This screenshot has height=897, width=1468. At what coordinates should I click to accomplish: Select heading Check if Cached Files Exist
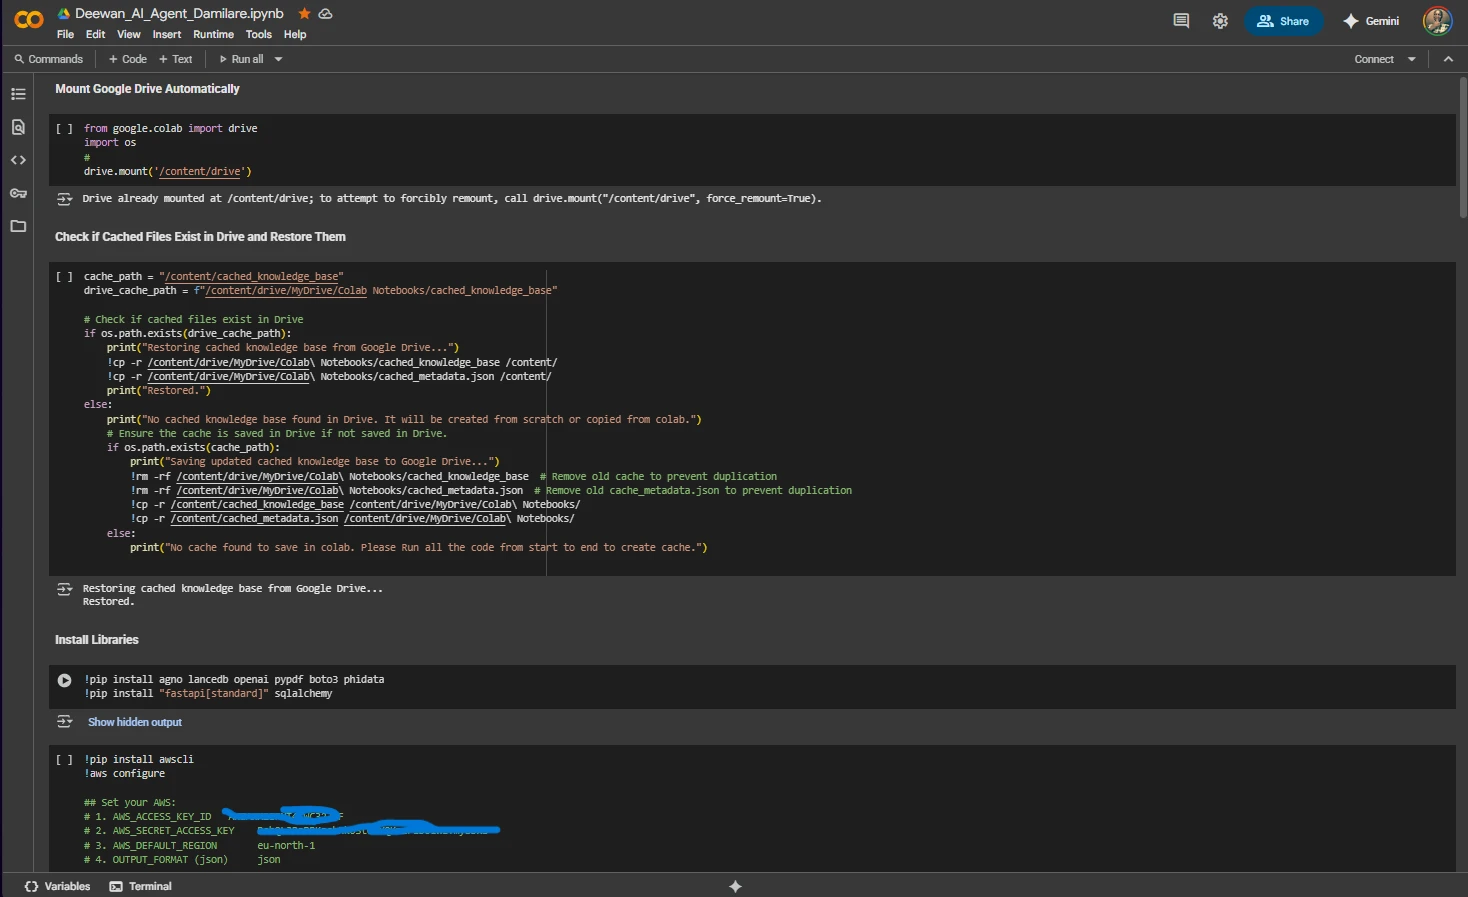[200, 237]
